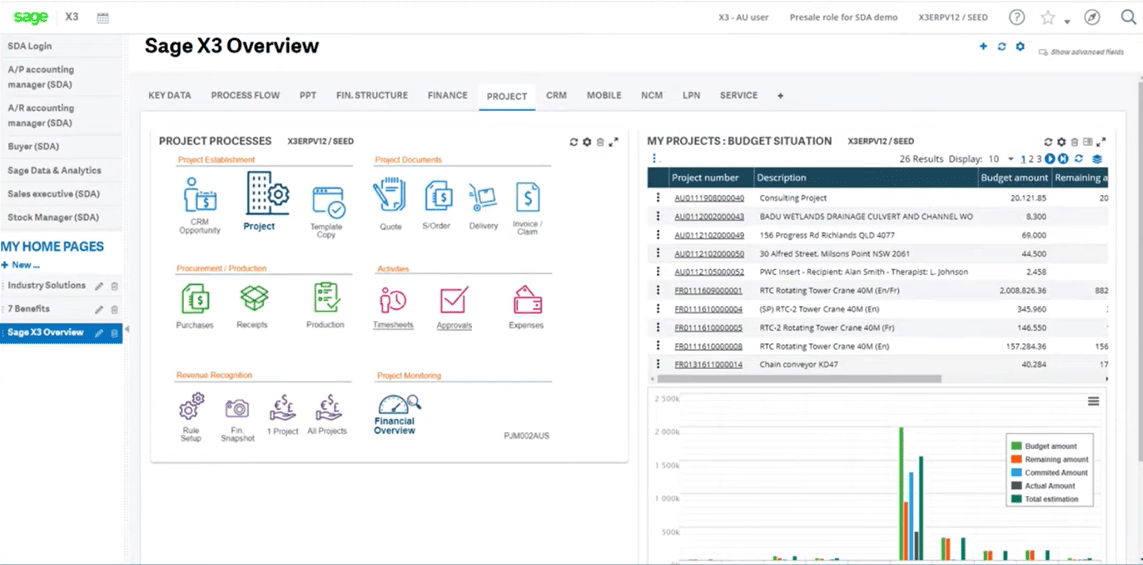Viewport: 1143px width, 565px height.
Task: Delete the 7 Benefits home page
Action: [x=114, y=310]
